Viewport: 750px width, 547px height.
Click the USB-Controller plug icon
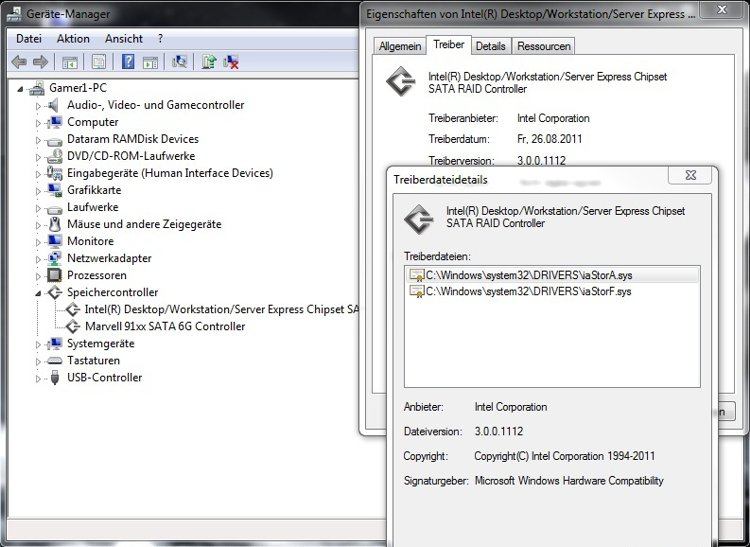coord(55,378)
